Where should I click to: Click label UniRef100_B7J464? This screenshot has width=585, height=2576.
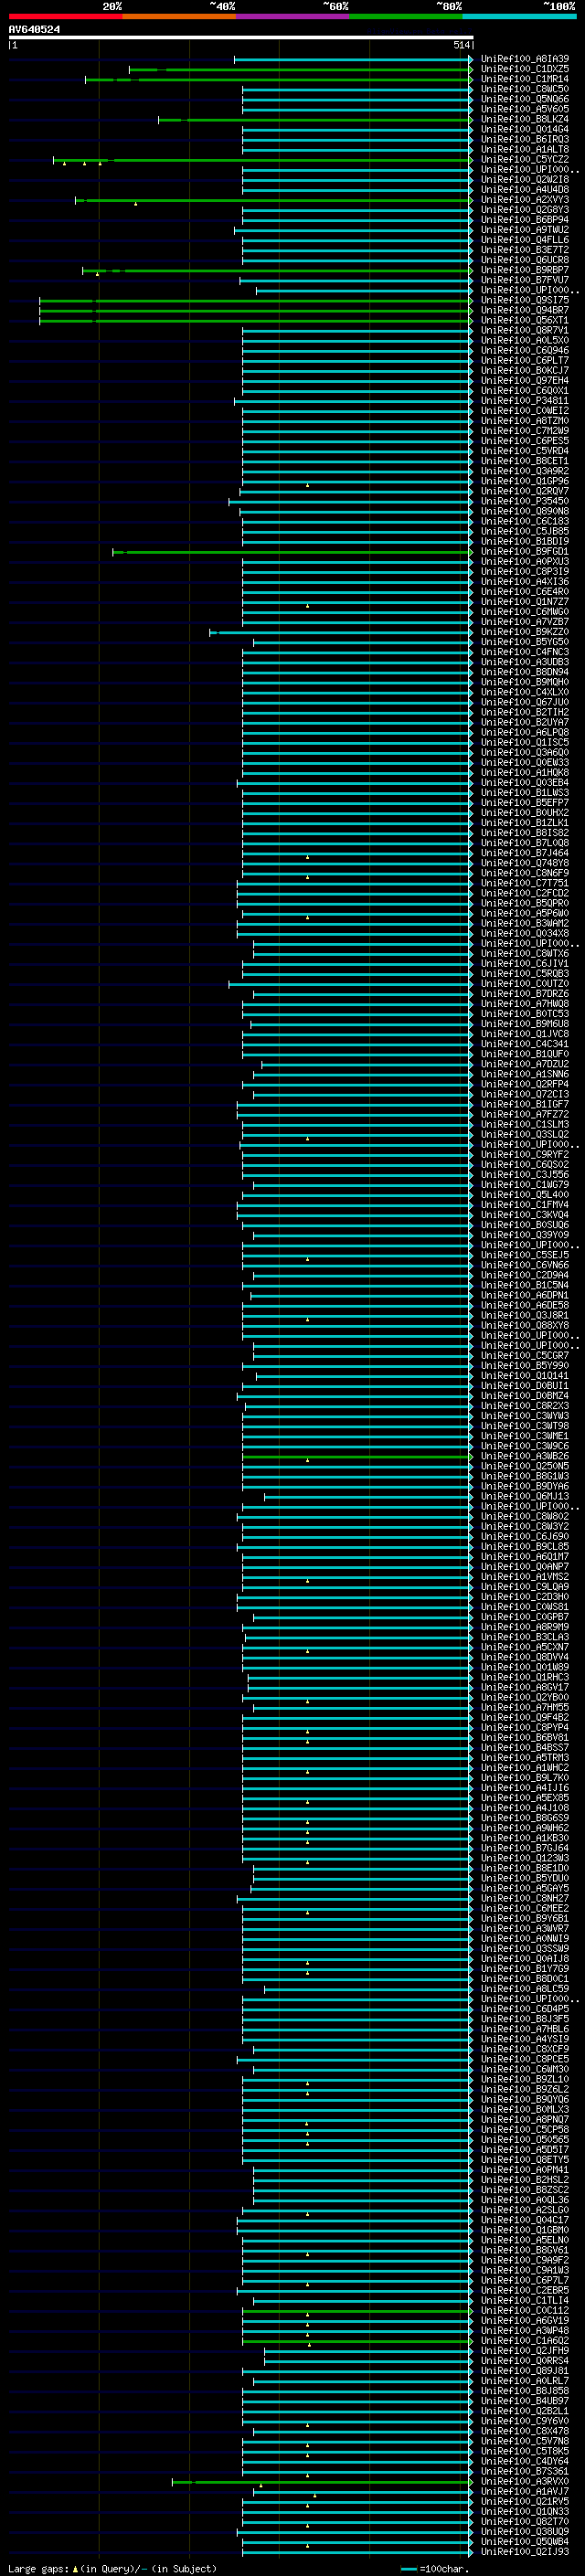[525, 854]
